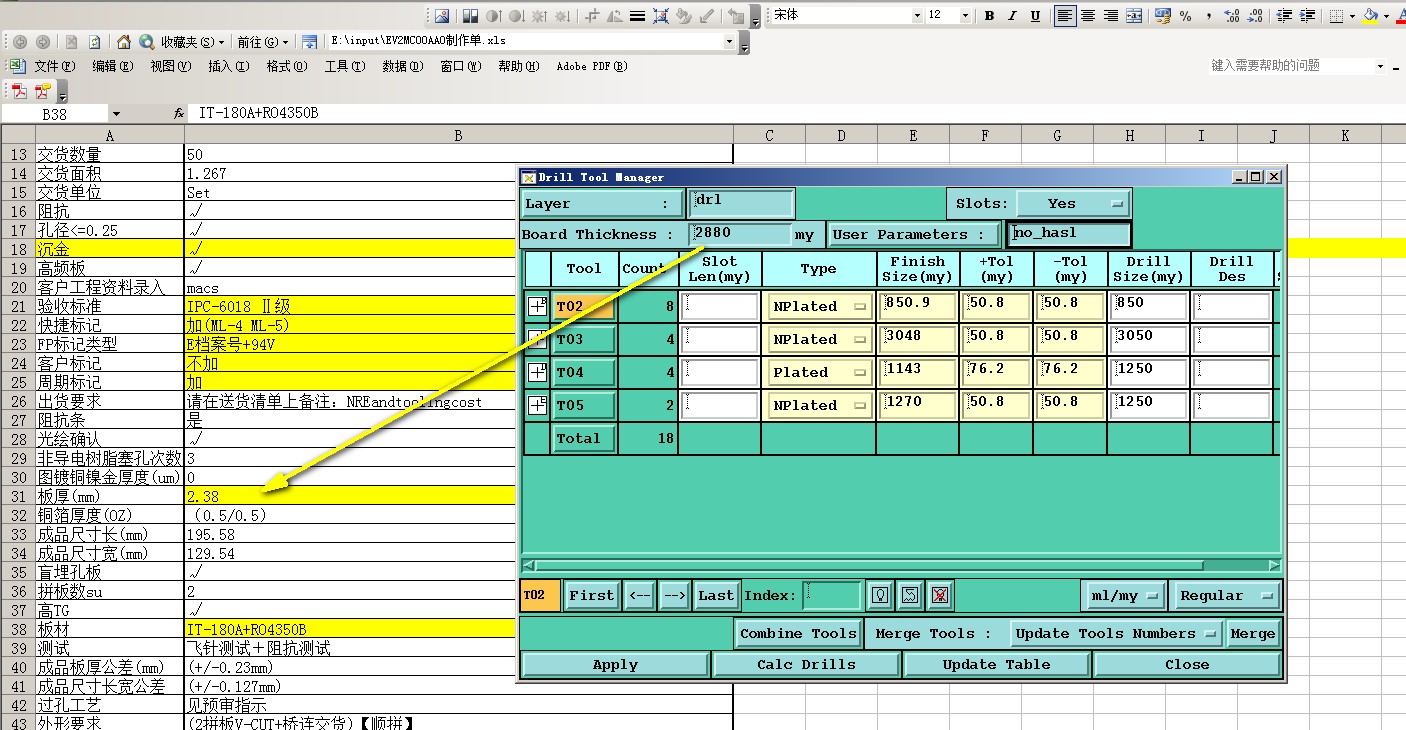Image resolution: width=1406 pixels, height=730 pixels.
Task: Open the font name dropdown
Action: (917, 15)
